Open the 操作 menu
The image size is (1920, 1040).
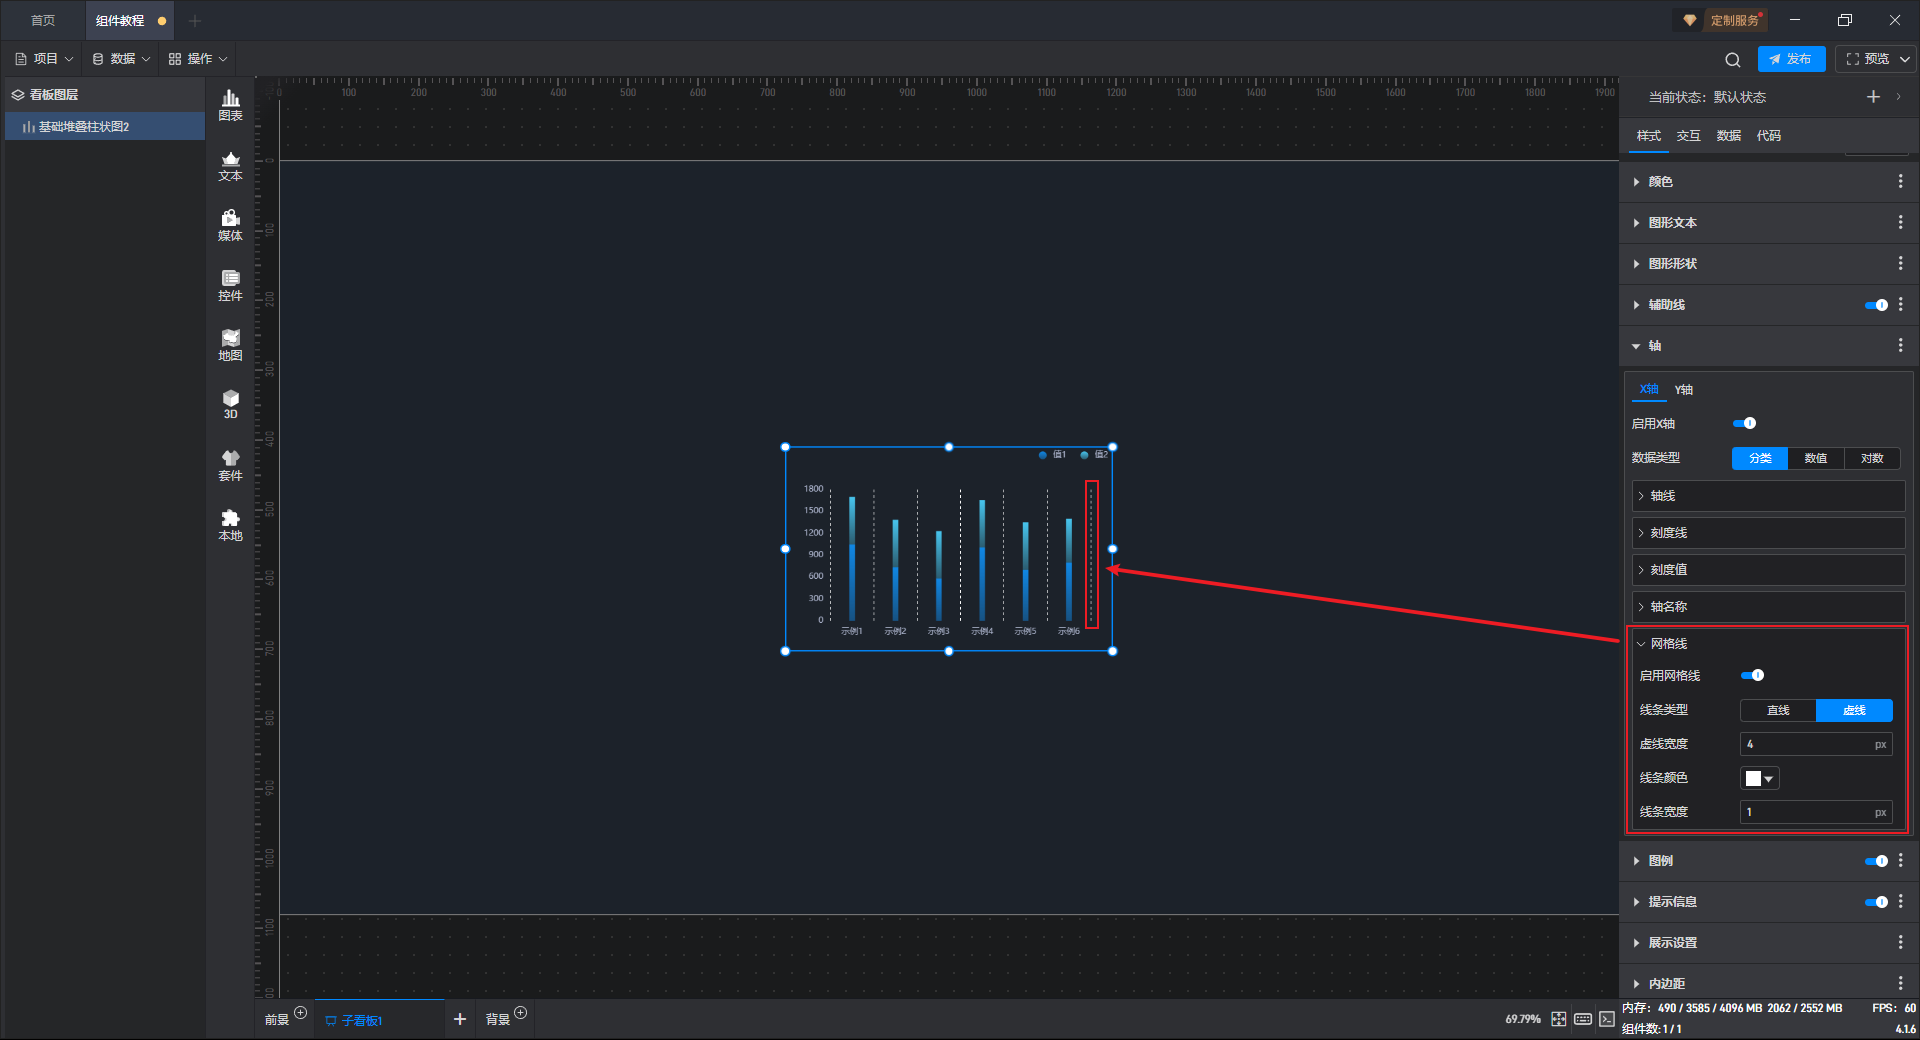(198, 59)
